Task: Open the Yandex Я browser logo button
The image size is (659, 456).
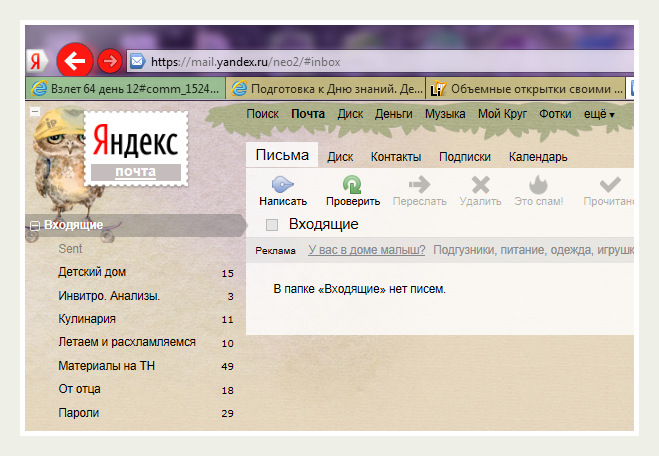Action: point(37,62)
